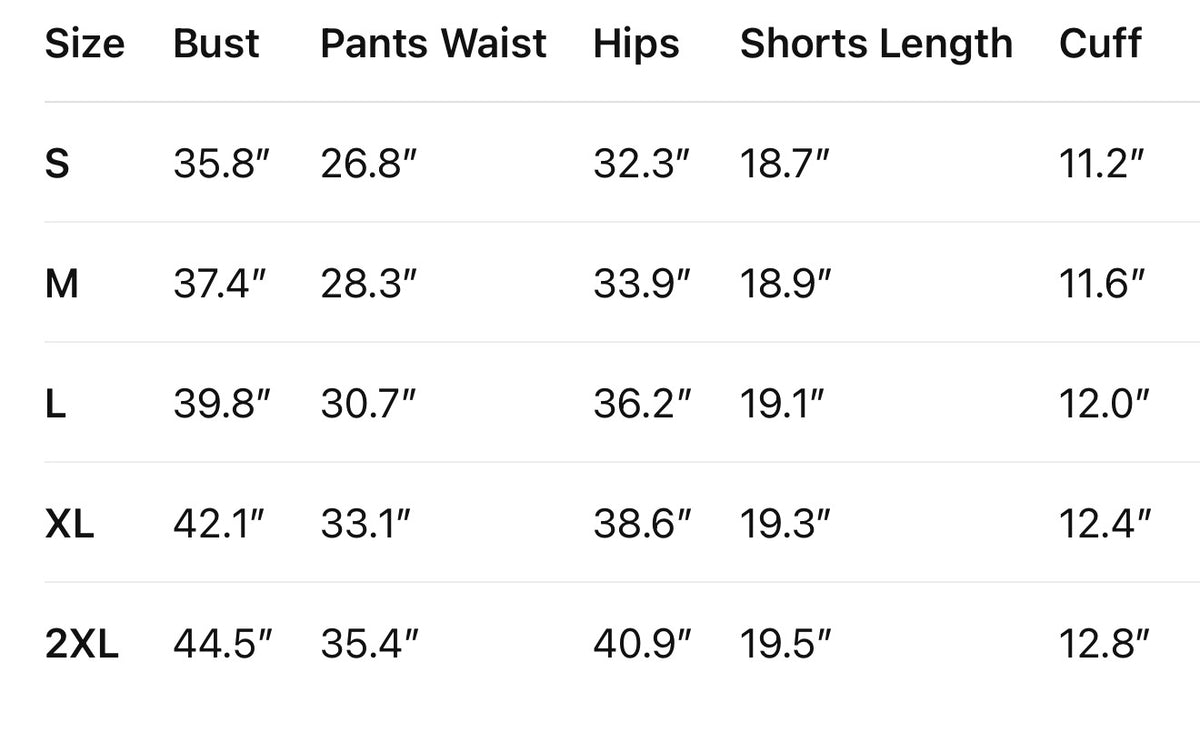Select the Pants Waist column header
Screen dimensions: 1200x743
point(433,44)
